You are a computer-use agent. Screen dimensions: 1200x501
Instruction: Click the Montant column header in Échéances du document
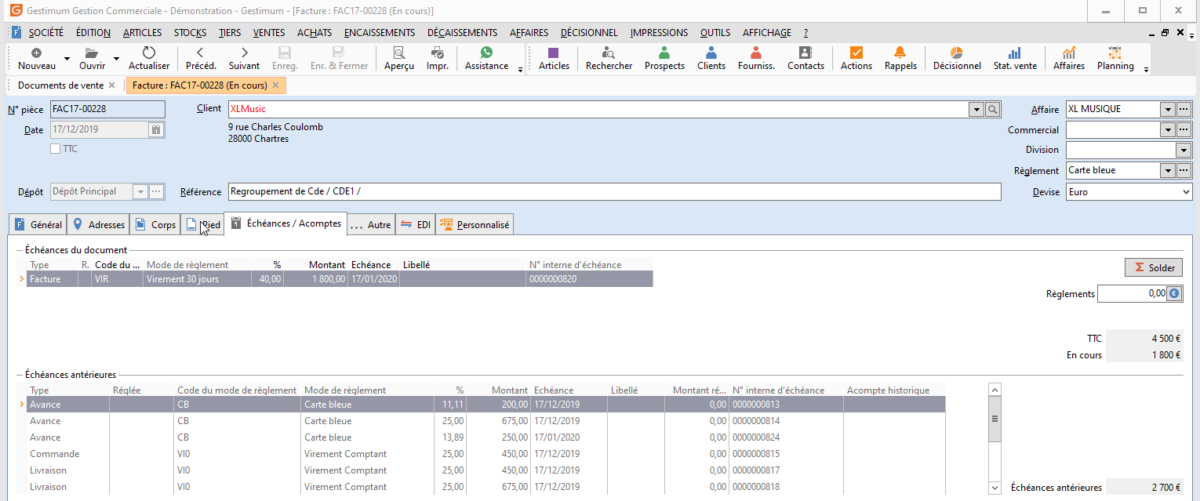coord(326,265)
